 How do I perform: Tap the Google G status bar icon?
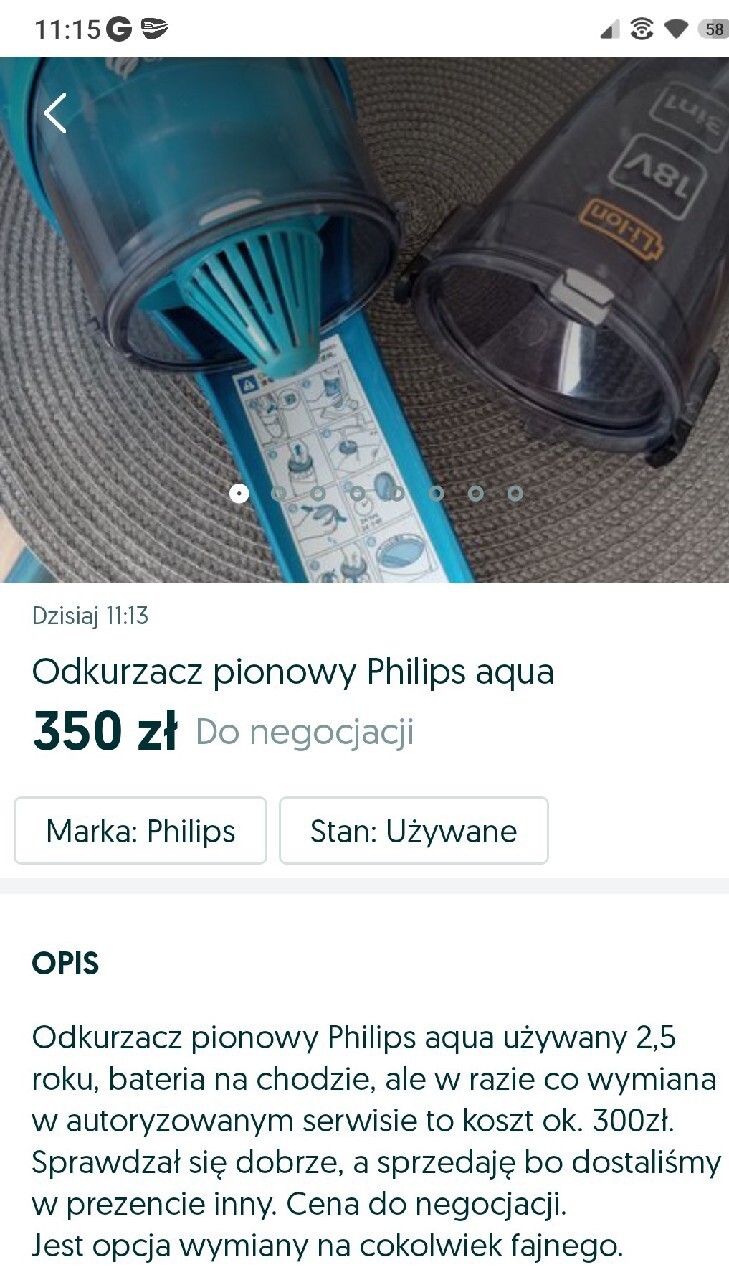tap(119, 30)
